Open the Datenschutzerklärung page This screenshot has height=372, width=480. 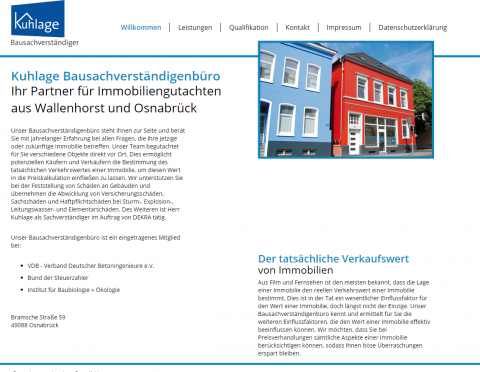(x=413, y=27)
